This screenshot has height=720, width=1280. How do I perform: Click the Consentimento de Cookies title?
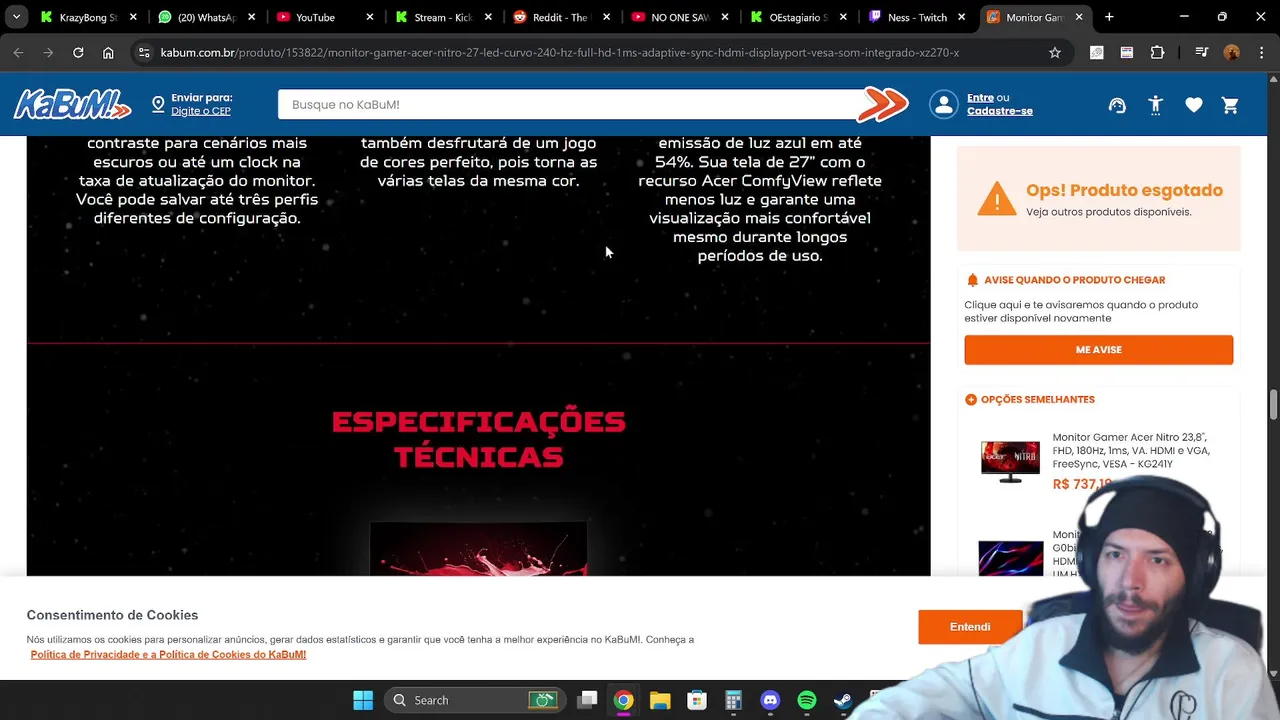click(x=112, y=615)
